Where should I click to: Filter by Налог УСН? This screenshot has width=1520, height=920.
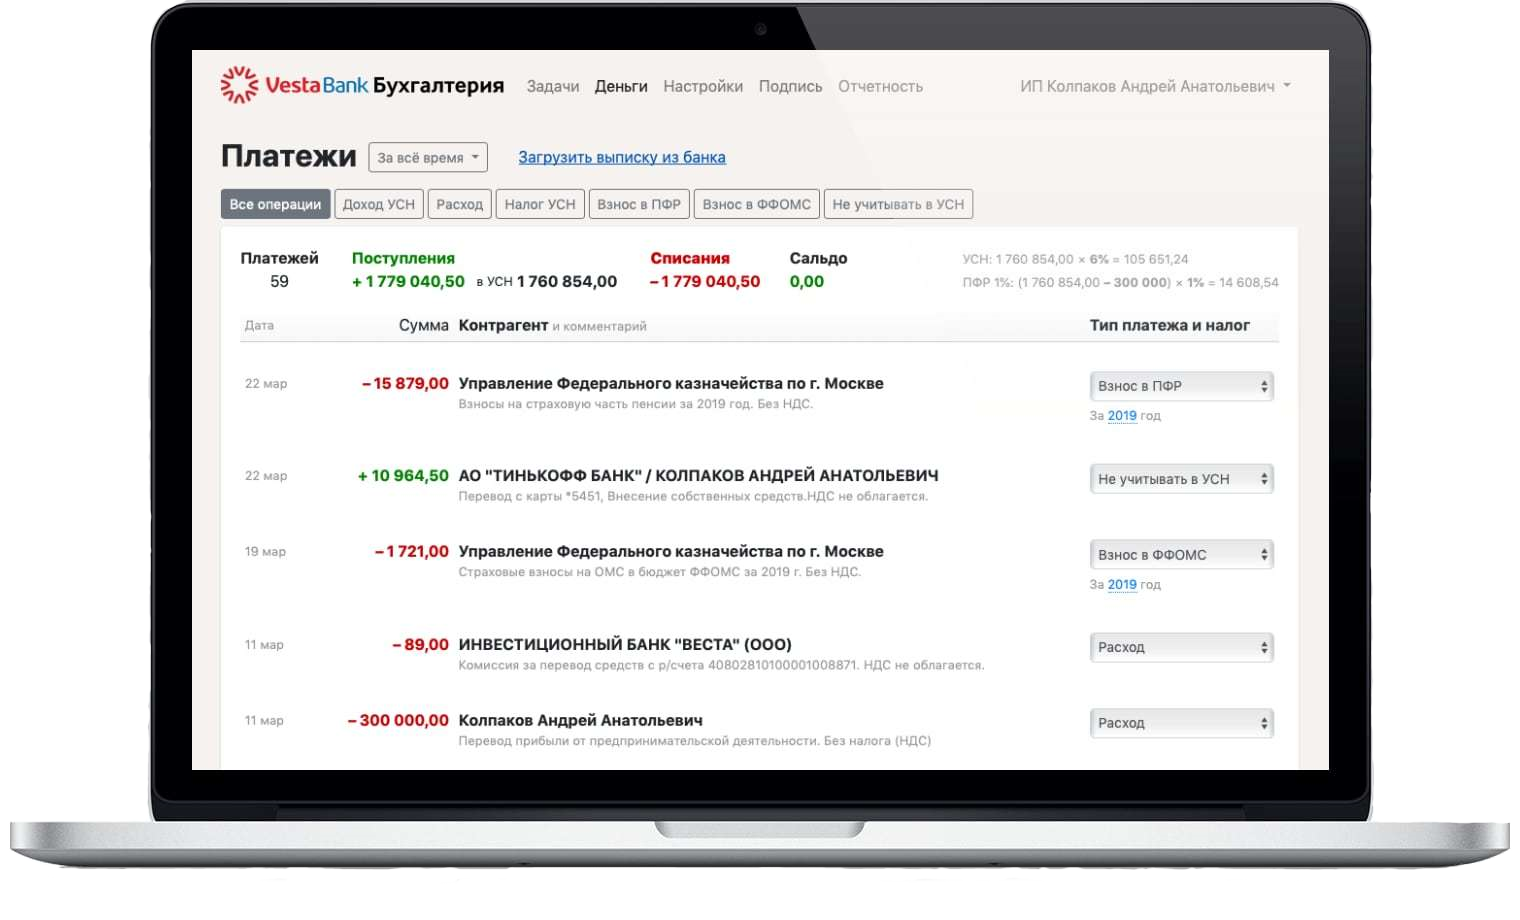click(540, 204)
